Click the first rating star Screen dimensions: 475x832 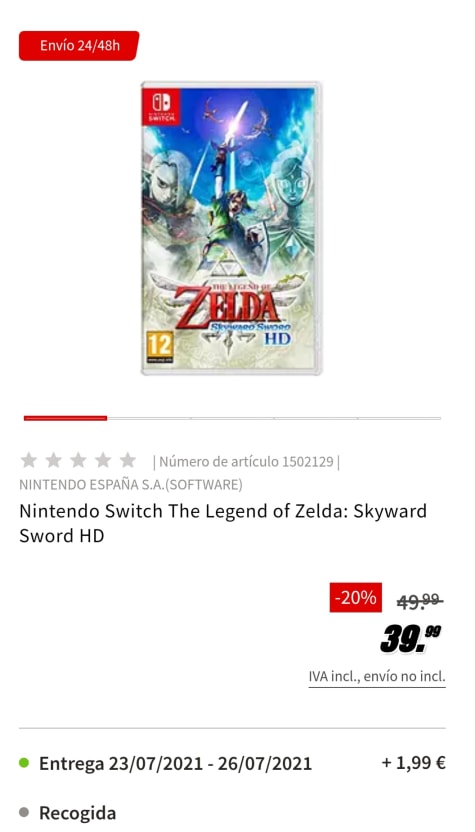[x=29, y=460]
